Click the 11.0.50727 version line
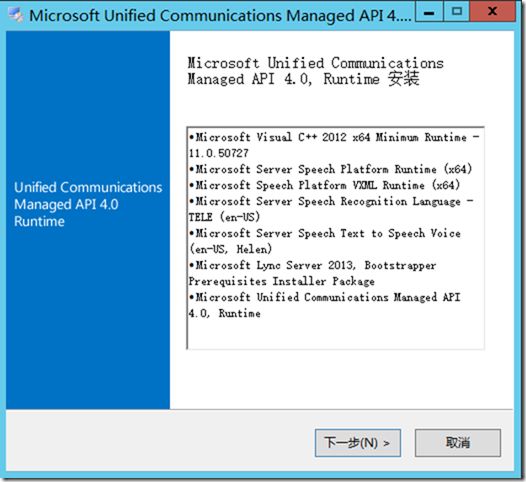 tap(218, 153)
